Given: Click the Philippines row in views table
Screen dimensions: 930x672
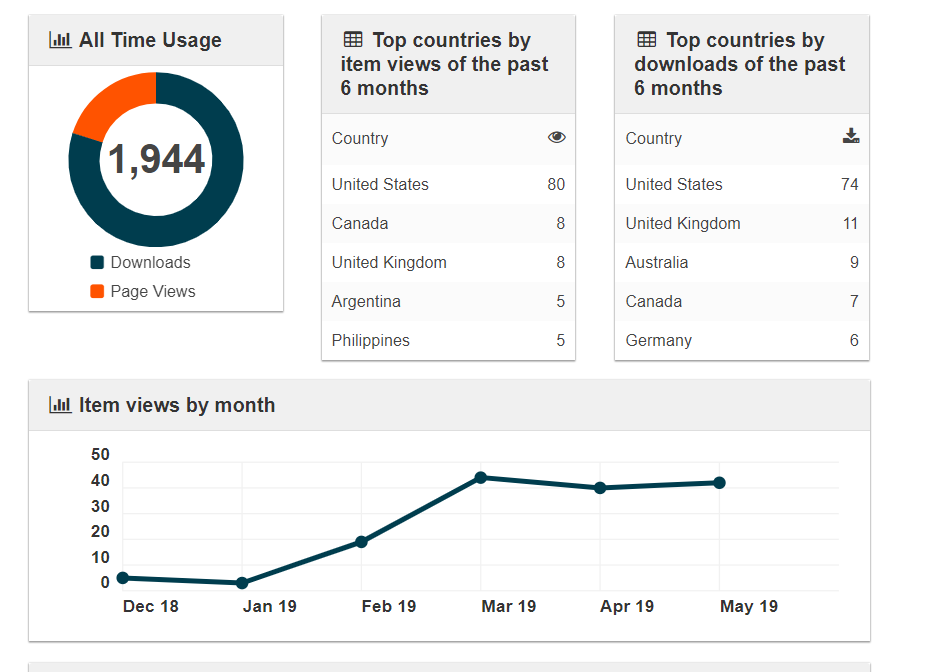Looking at the screenshot, I should pos(448,340).
